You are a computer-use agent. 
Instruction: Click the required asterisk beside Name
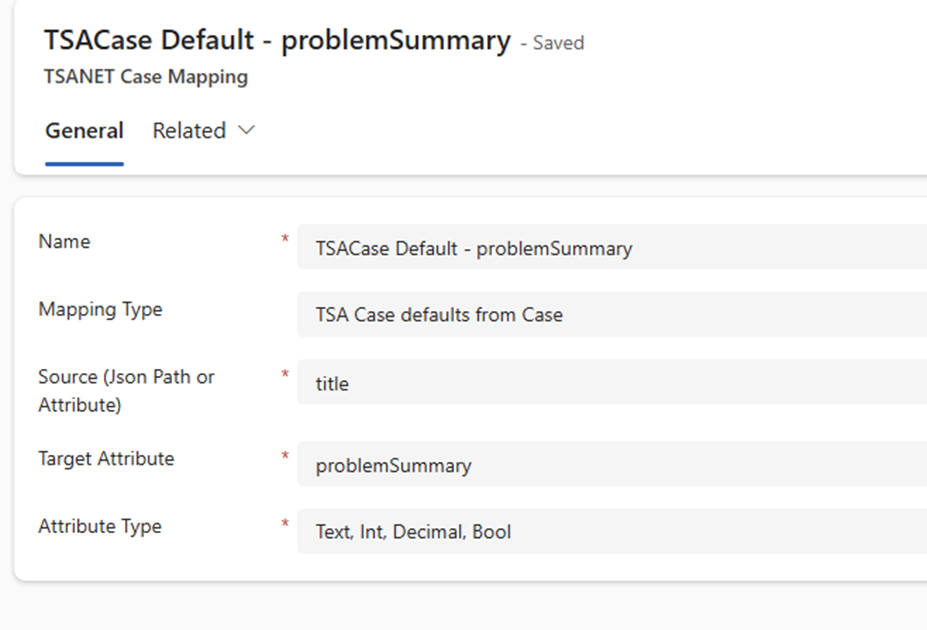(285, 240)
